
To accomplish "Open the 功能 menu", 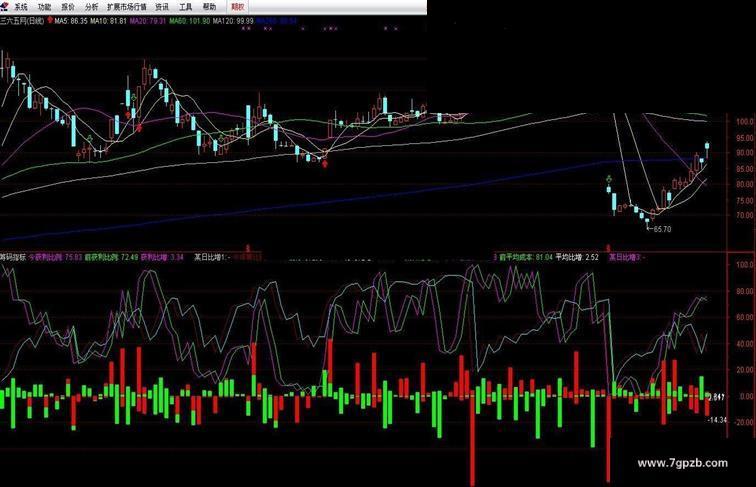I will coord(44,7).
